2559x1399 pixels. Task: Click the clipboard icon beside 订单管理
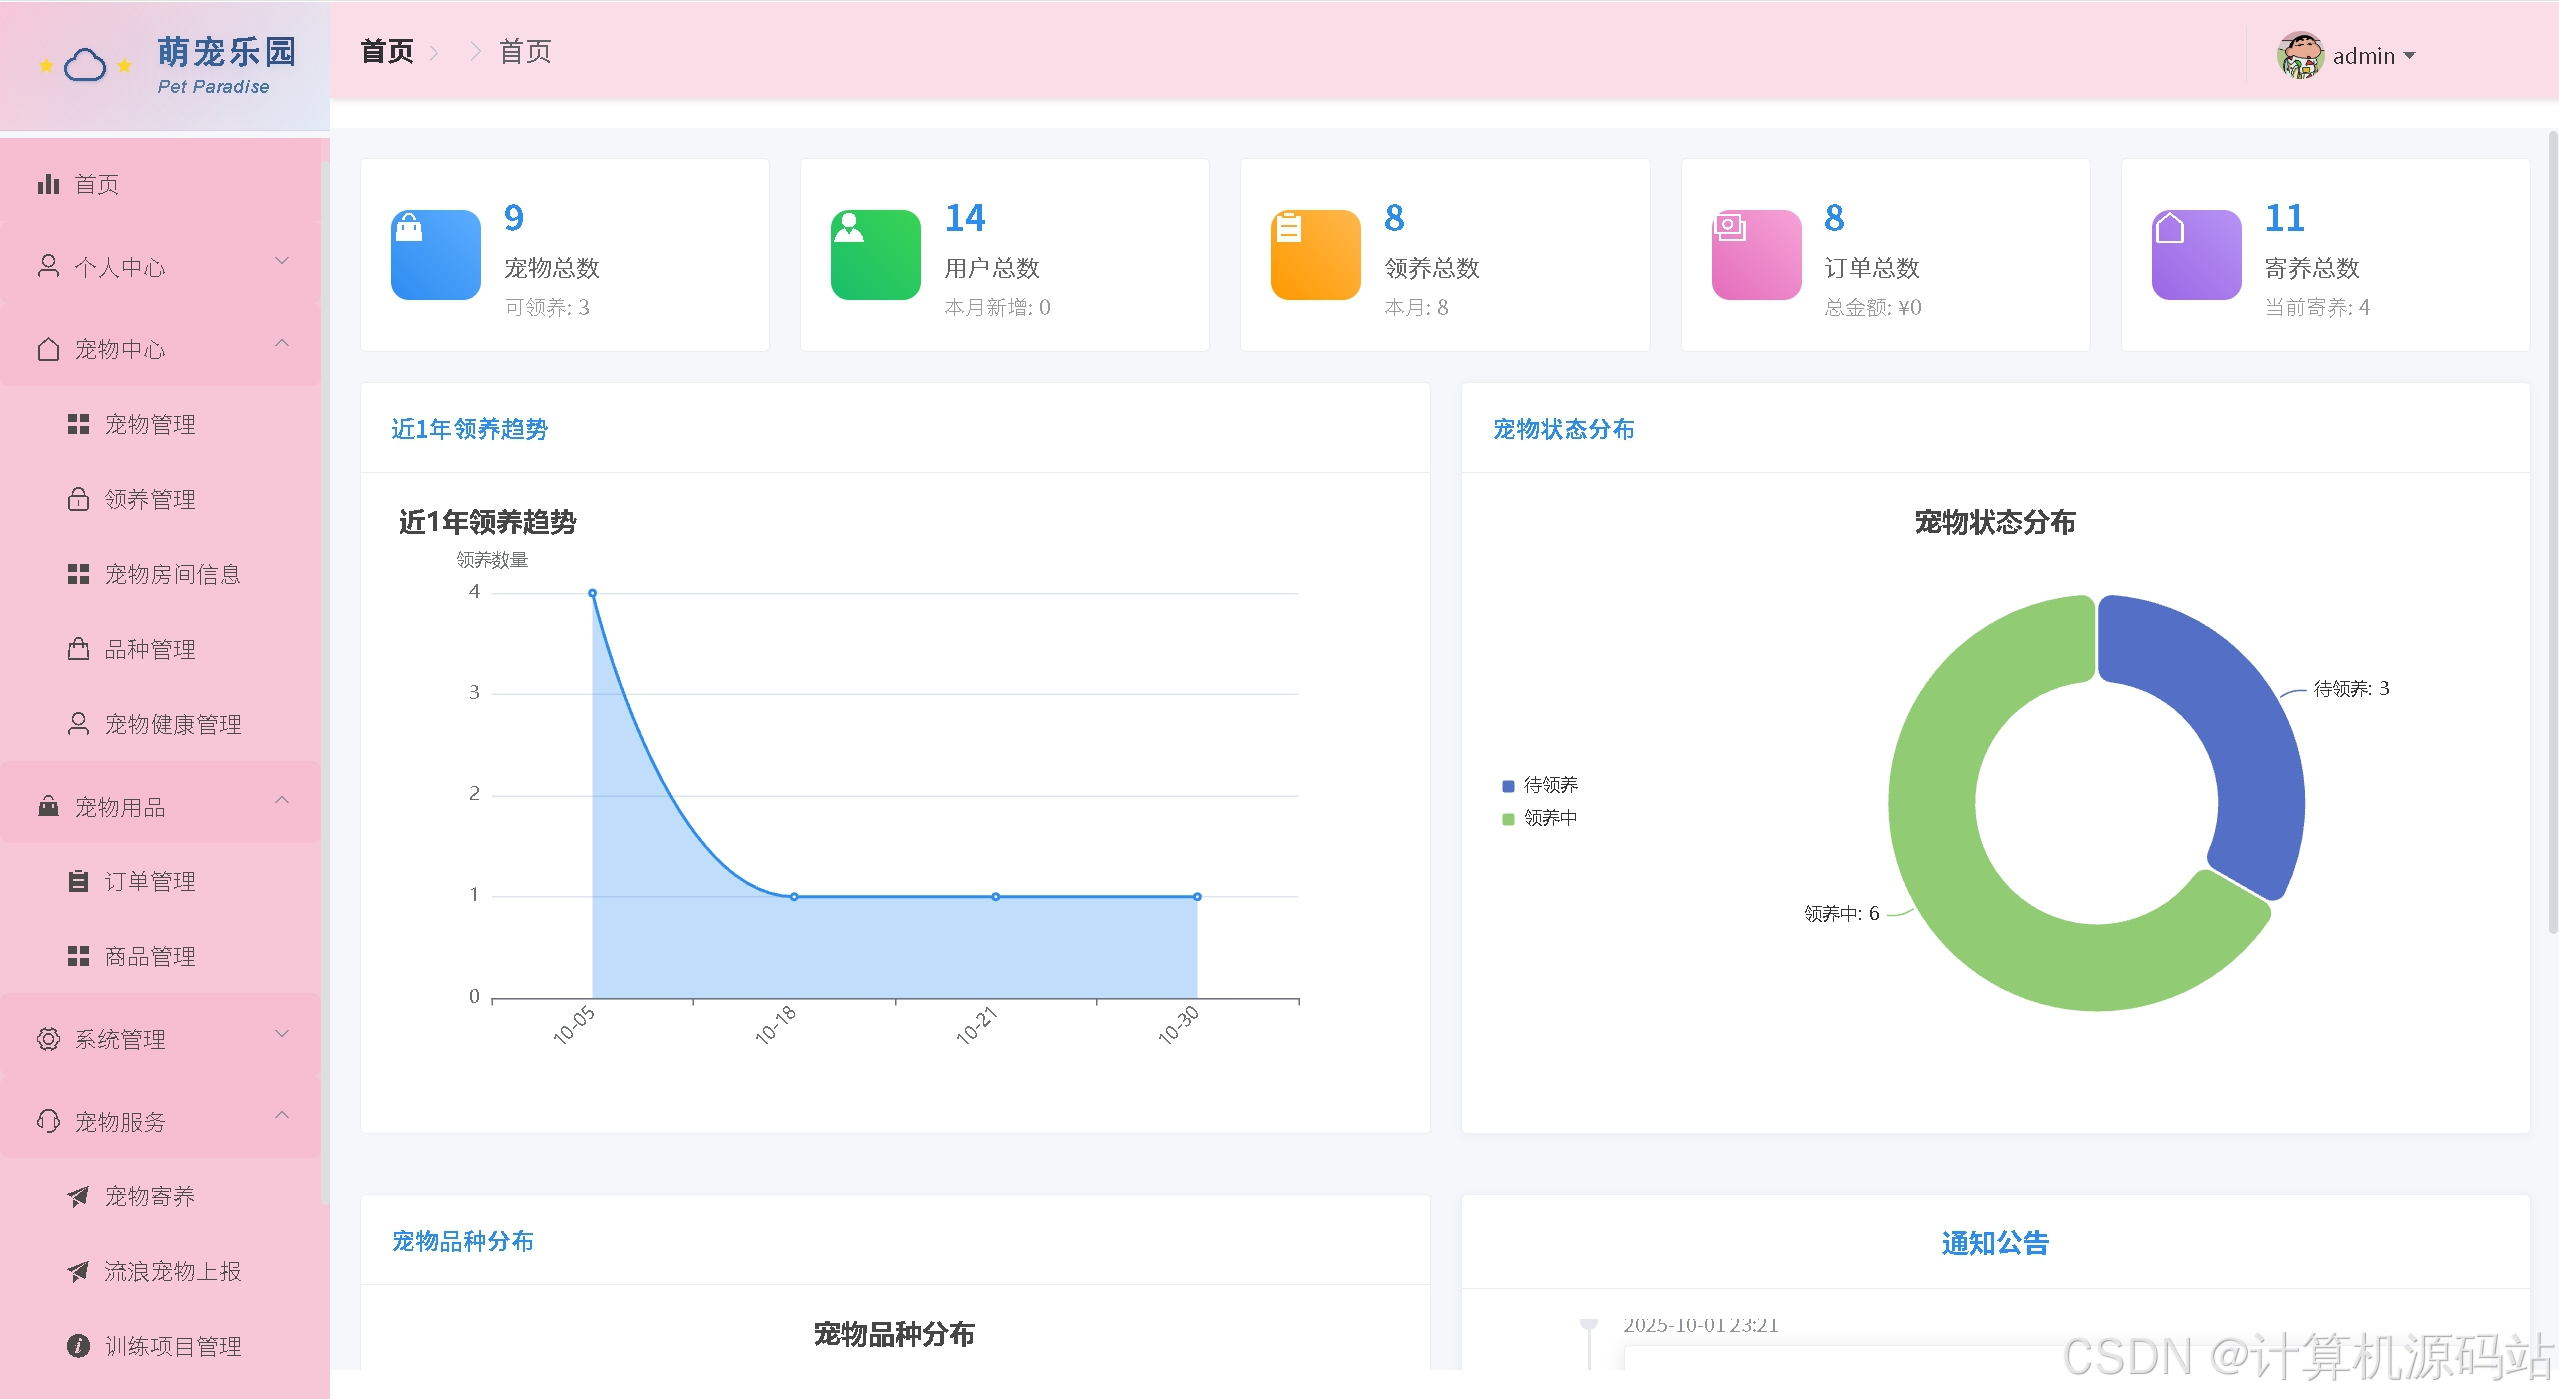78,881
